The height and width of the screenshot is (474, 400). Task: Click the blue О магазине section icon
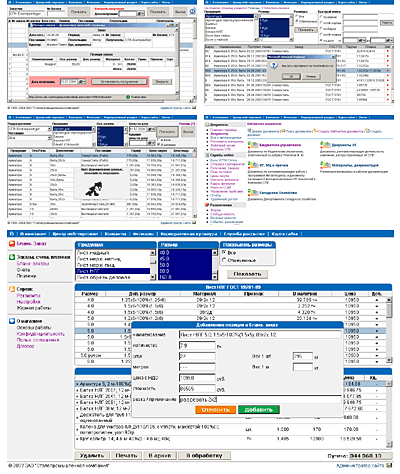[12, 321]
